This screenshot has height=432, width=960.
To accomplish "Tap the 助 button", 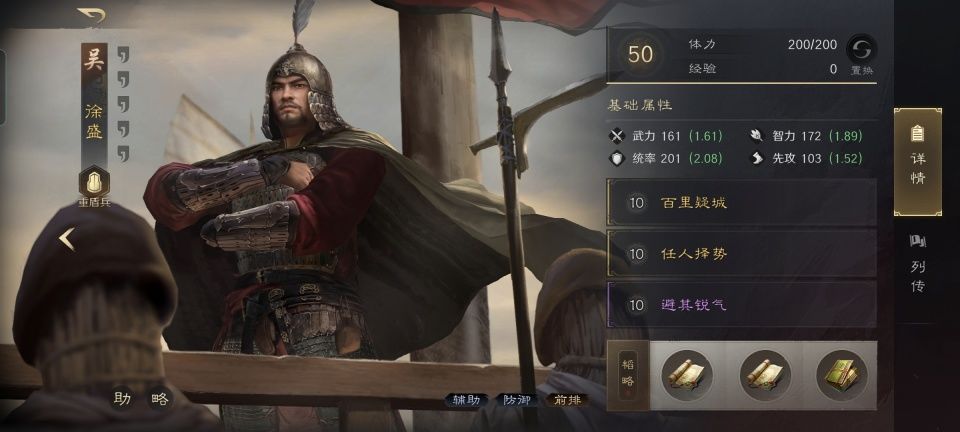I will pyautogui.click(x=122, y=399).
